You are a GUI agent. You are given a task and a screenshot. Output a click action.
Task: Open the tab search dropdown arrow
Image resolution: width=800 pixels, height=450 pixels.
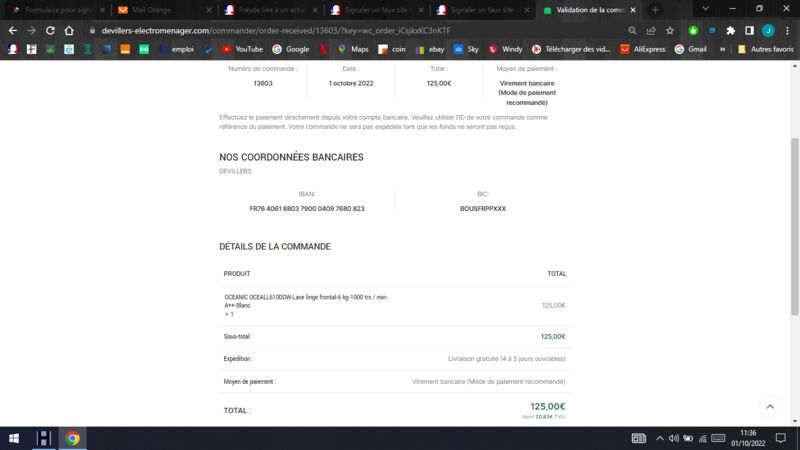point(706,9)
